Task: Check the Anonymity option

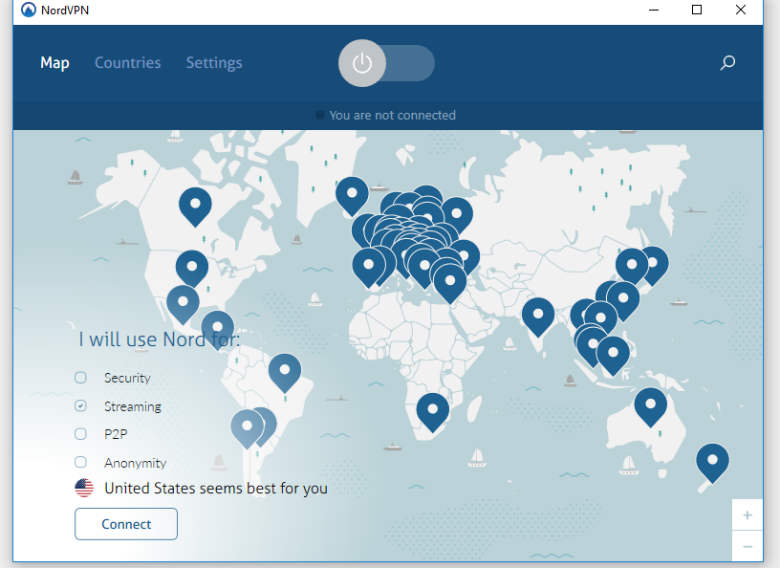Action: [x=81, y=462]
